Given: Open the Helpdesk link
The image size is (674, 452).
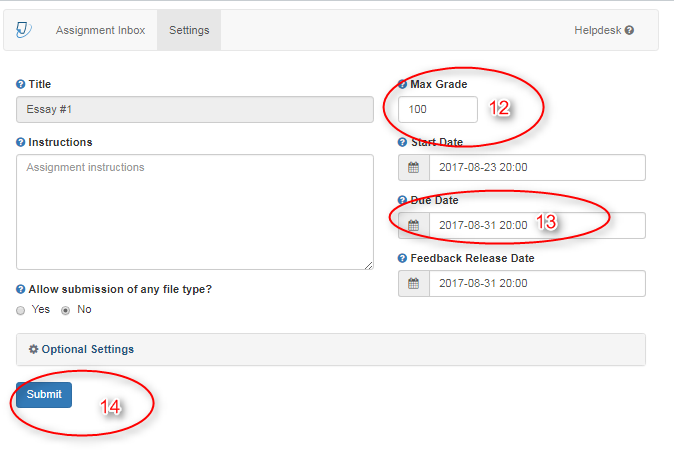Looking at the screenshot, I should point(603,30).
